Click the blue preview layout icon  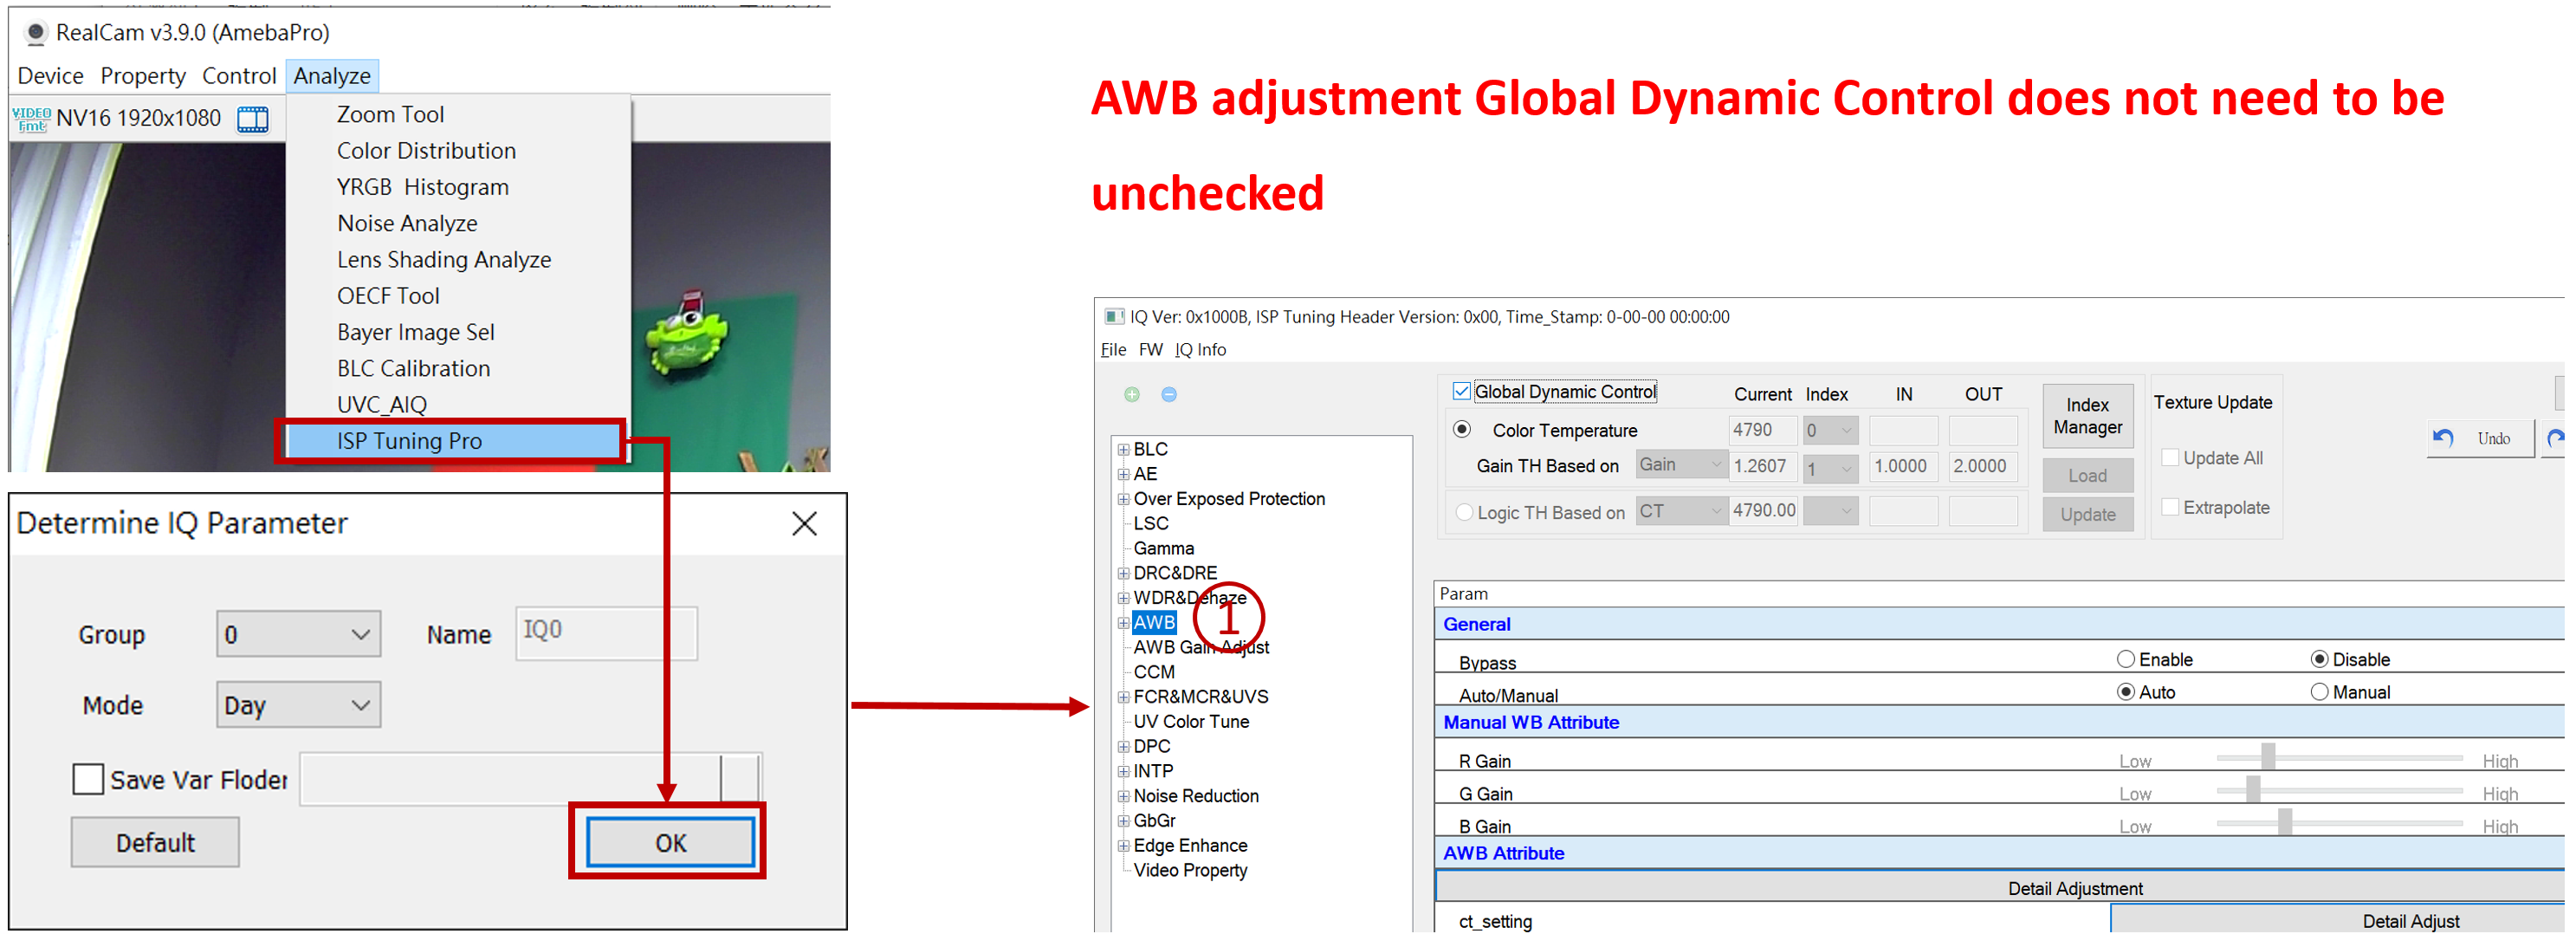click(252, 119)
